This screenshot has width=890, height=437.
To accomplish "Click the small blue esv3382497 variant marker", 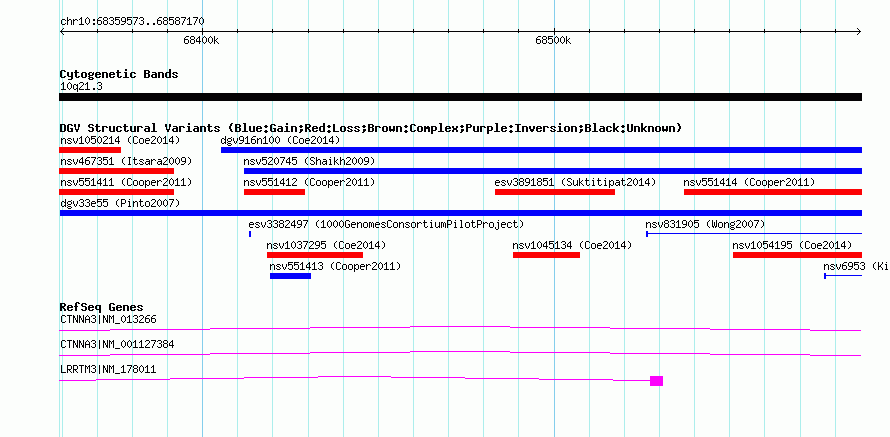I will [250, 234].
